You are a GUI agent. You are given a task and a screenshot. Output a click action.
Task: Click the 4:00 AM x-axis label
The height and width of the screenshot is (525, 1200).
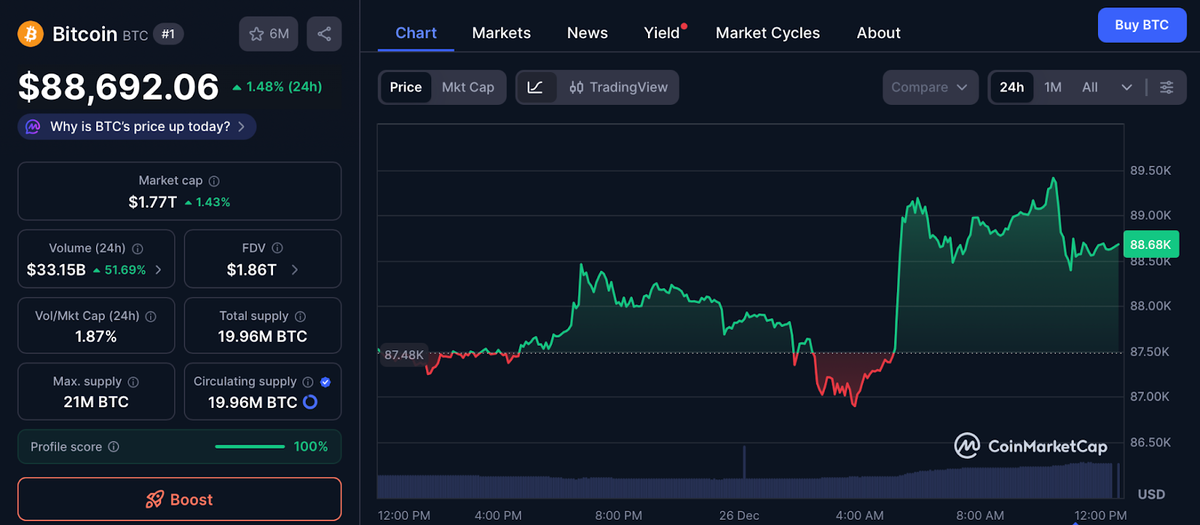859,516
